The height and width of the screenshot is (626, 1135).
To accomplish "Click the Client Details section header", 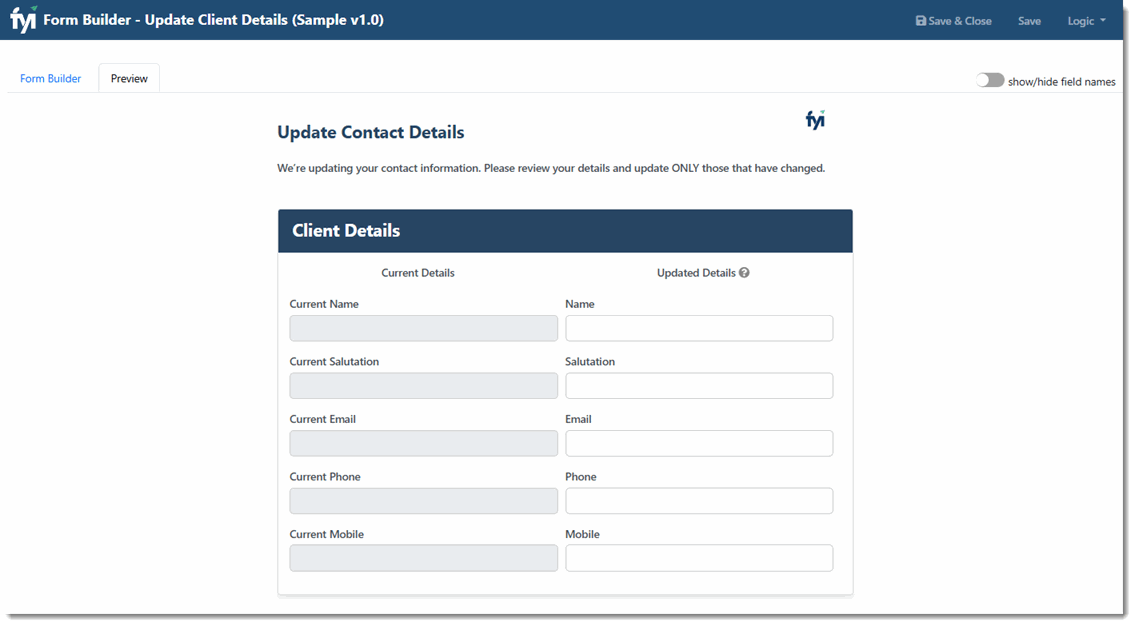I will 565,231.
